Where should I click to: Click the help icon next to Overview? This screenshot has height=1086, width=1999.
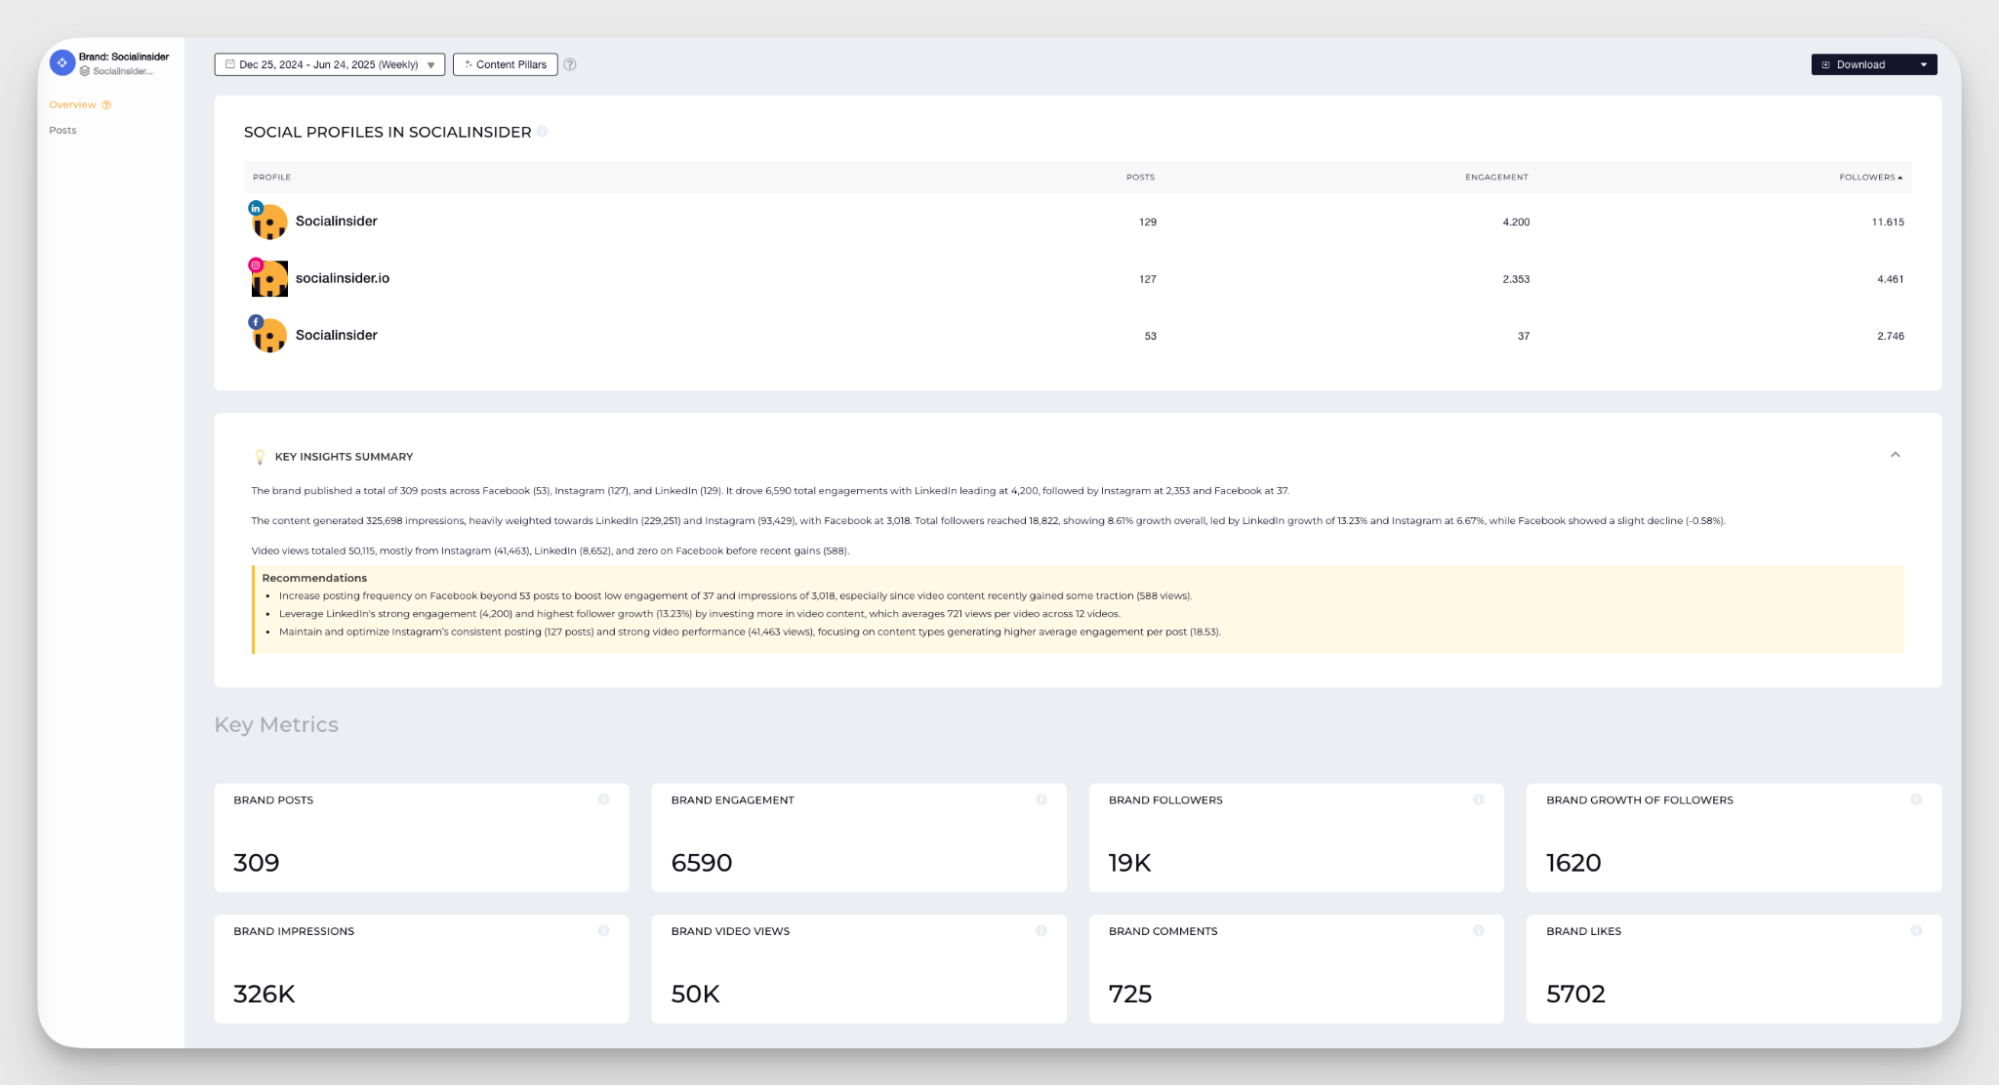coord(106,105)
